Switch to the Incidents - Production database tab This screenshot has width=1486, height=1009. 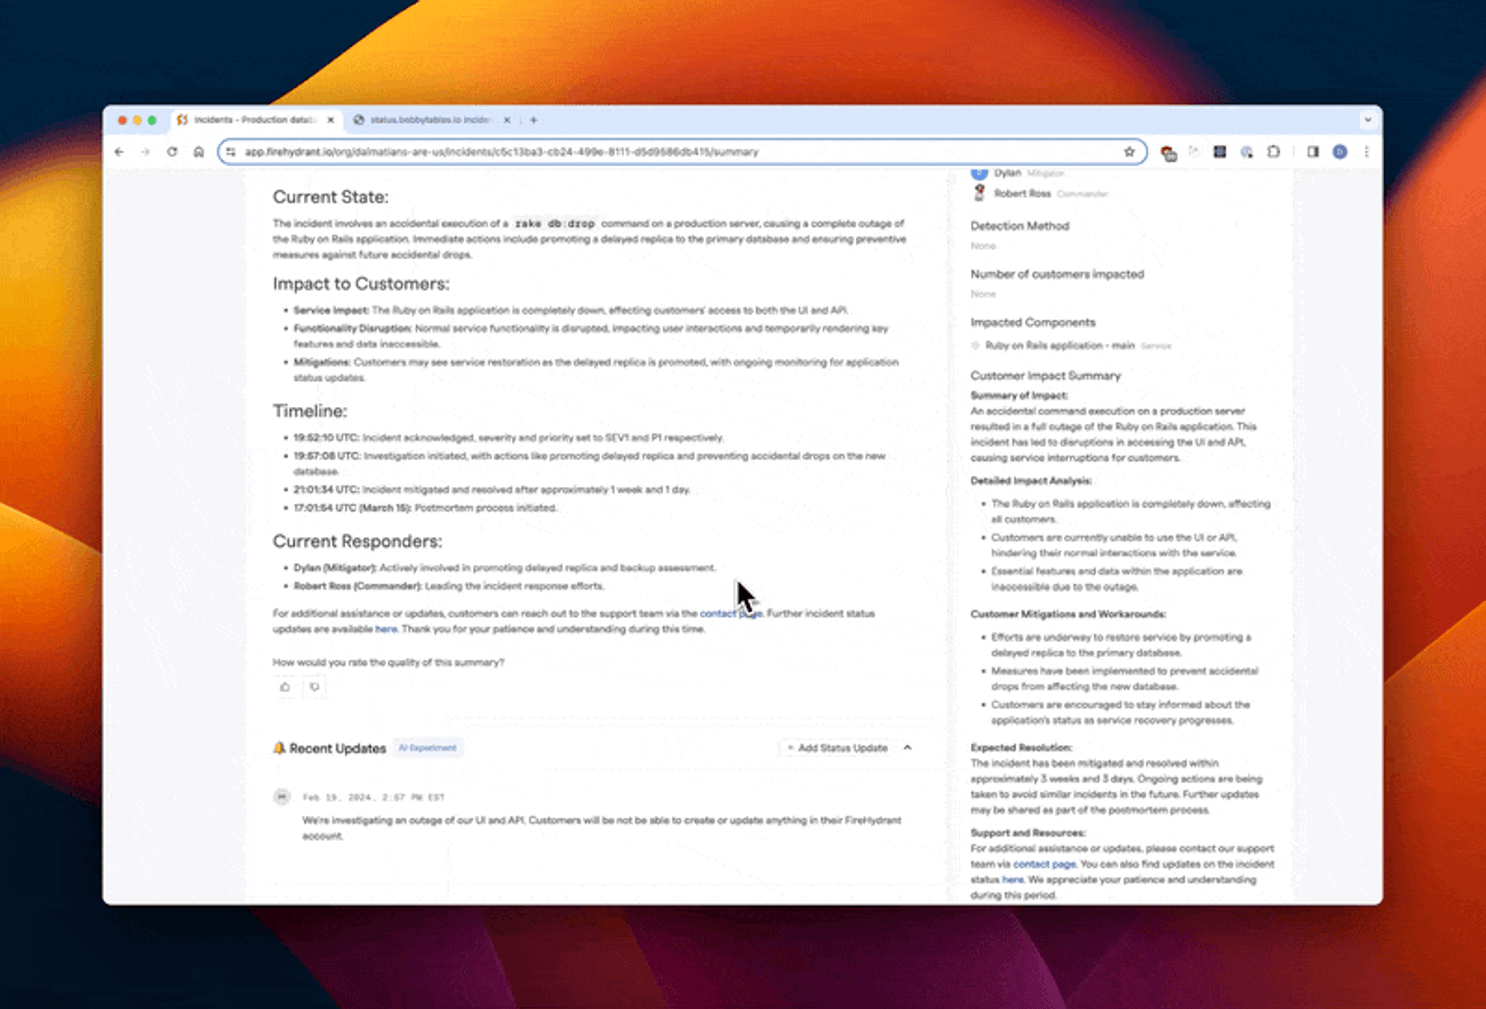pos(254,120)
